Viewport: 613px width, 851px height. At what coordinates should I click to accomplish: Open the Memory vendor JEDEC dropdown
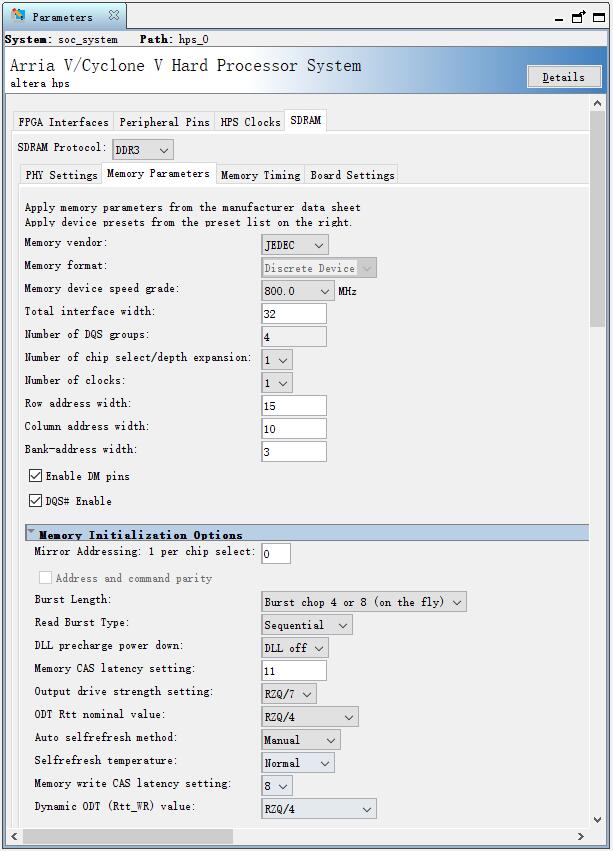coord(295,245)
